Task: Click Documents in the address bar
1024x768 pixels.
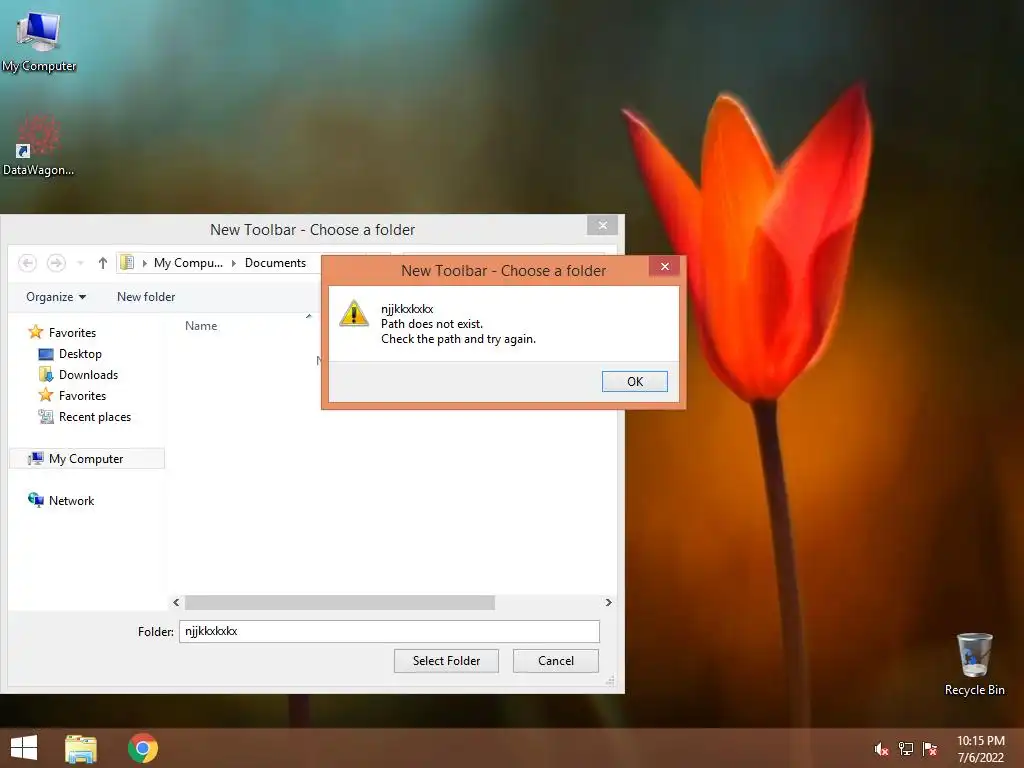Action: tap(275, 263)
